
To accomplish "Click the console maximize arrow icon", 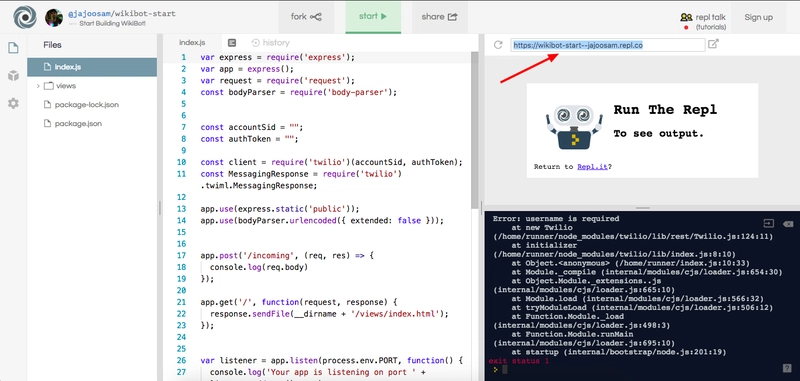I will click(768, 223).
